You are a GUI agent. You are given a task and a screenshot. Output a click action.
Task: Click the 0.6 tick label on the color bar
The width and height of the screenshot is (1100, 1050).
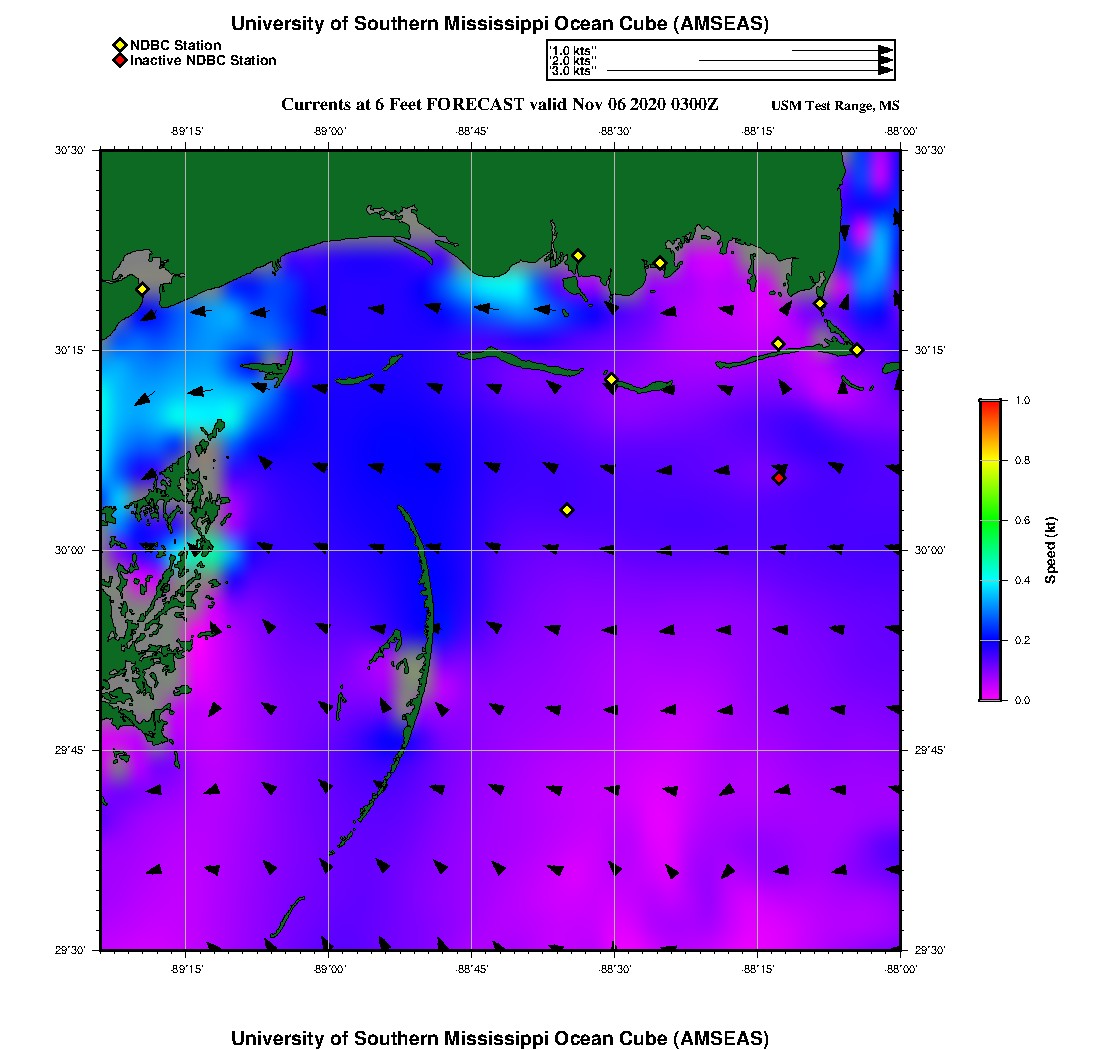pos(1022,520)
